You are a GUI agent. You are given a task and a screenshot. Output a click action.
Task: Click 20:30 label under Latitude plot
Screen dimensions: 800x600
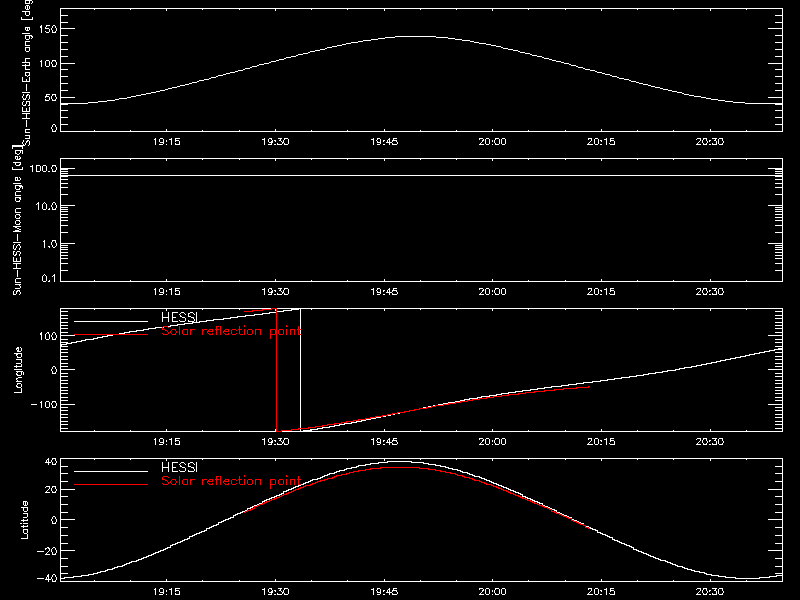click(710, 592)
